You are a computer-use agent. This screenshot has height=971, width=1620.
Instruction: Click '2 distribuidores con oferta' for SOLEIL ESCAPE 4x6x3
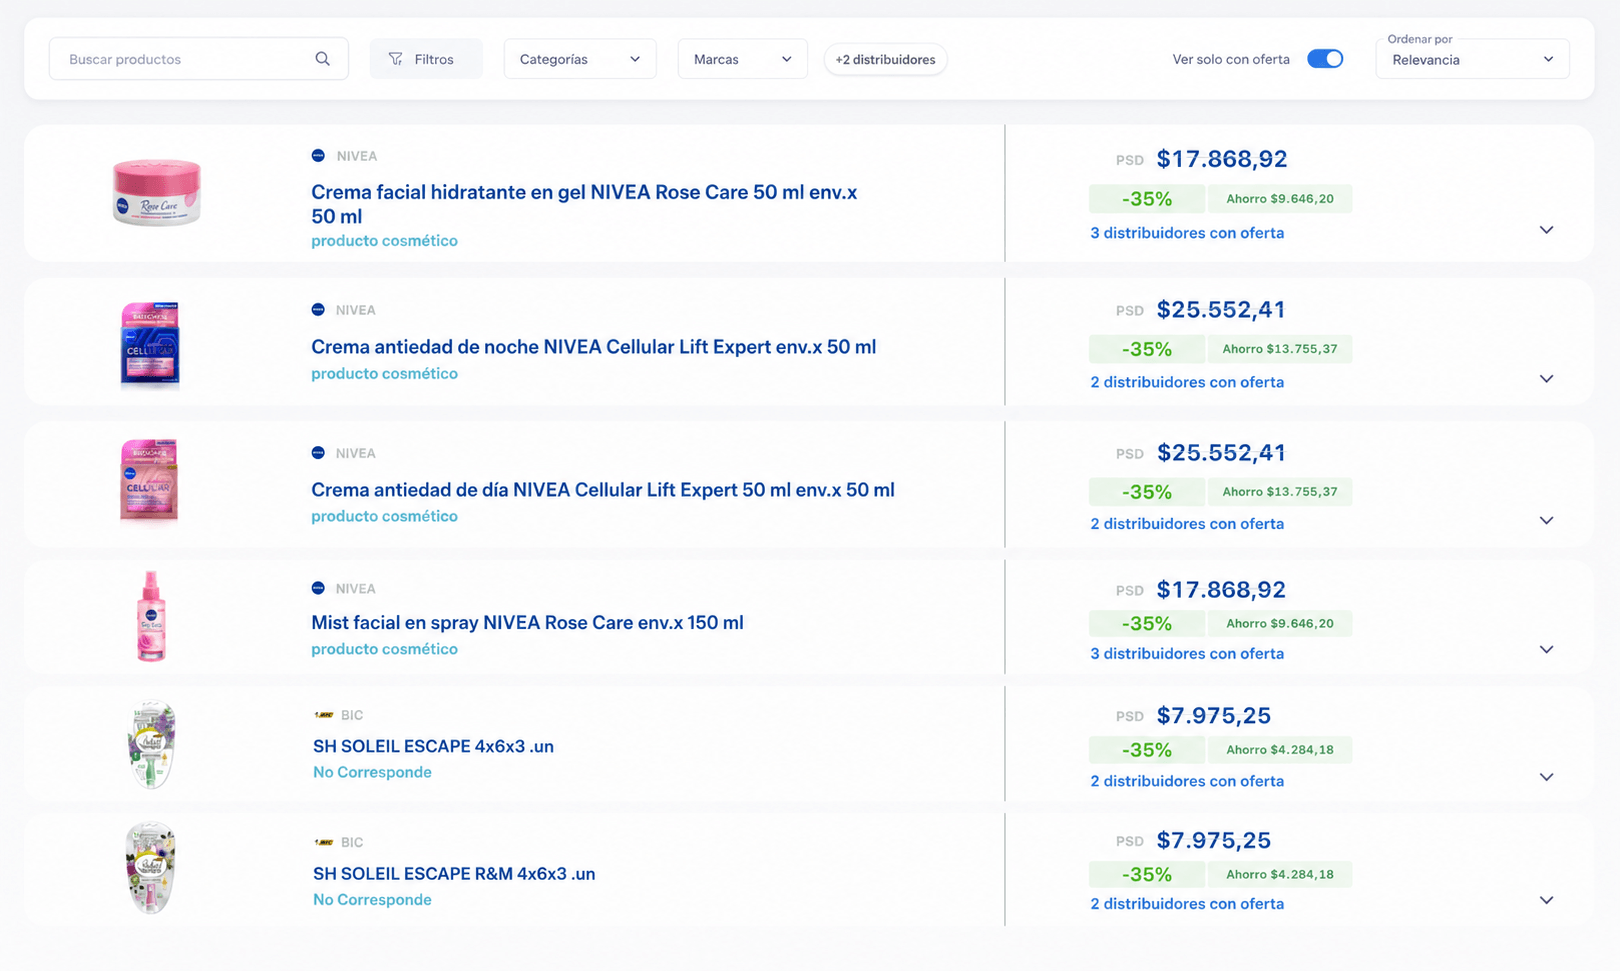coord(1187,781)
